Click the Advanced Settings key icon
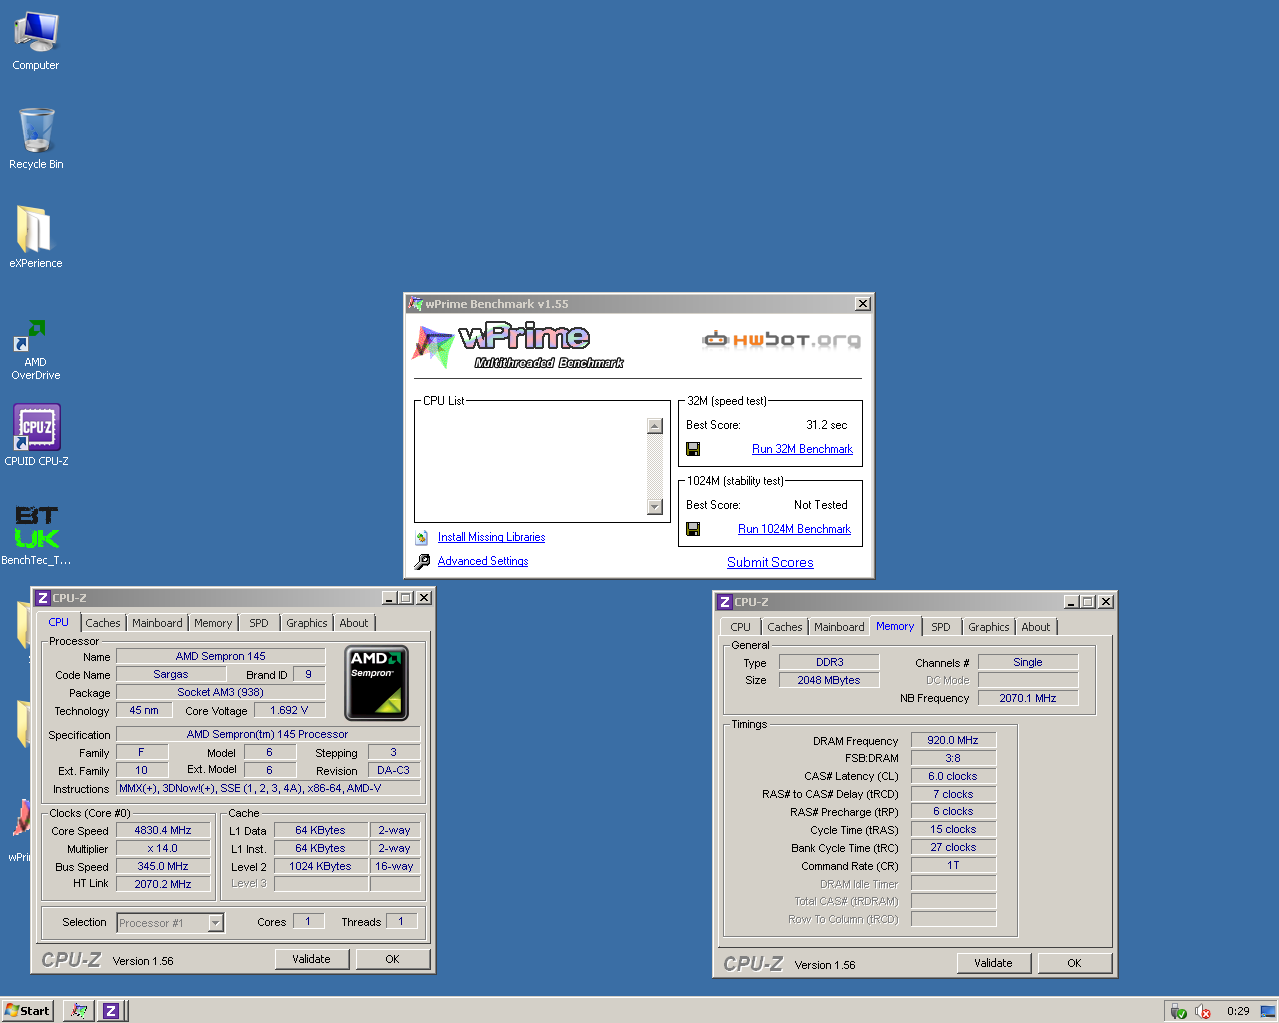Viewport: 1279px width, 1023px height. tap(422, 561)
